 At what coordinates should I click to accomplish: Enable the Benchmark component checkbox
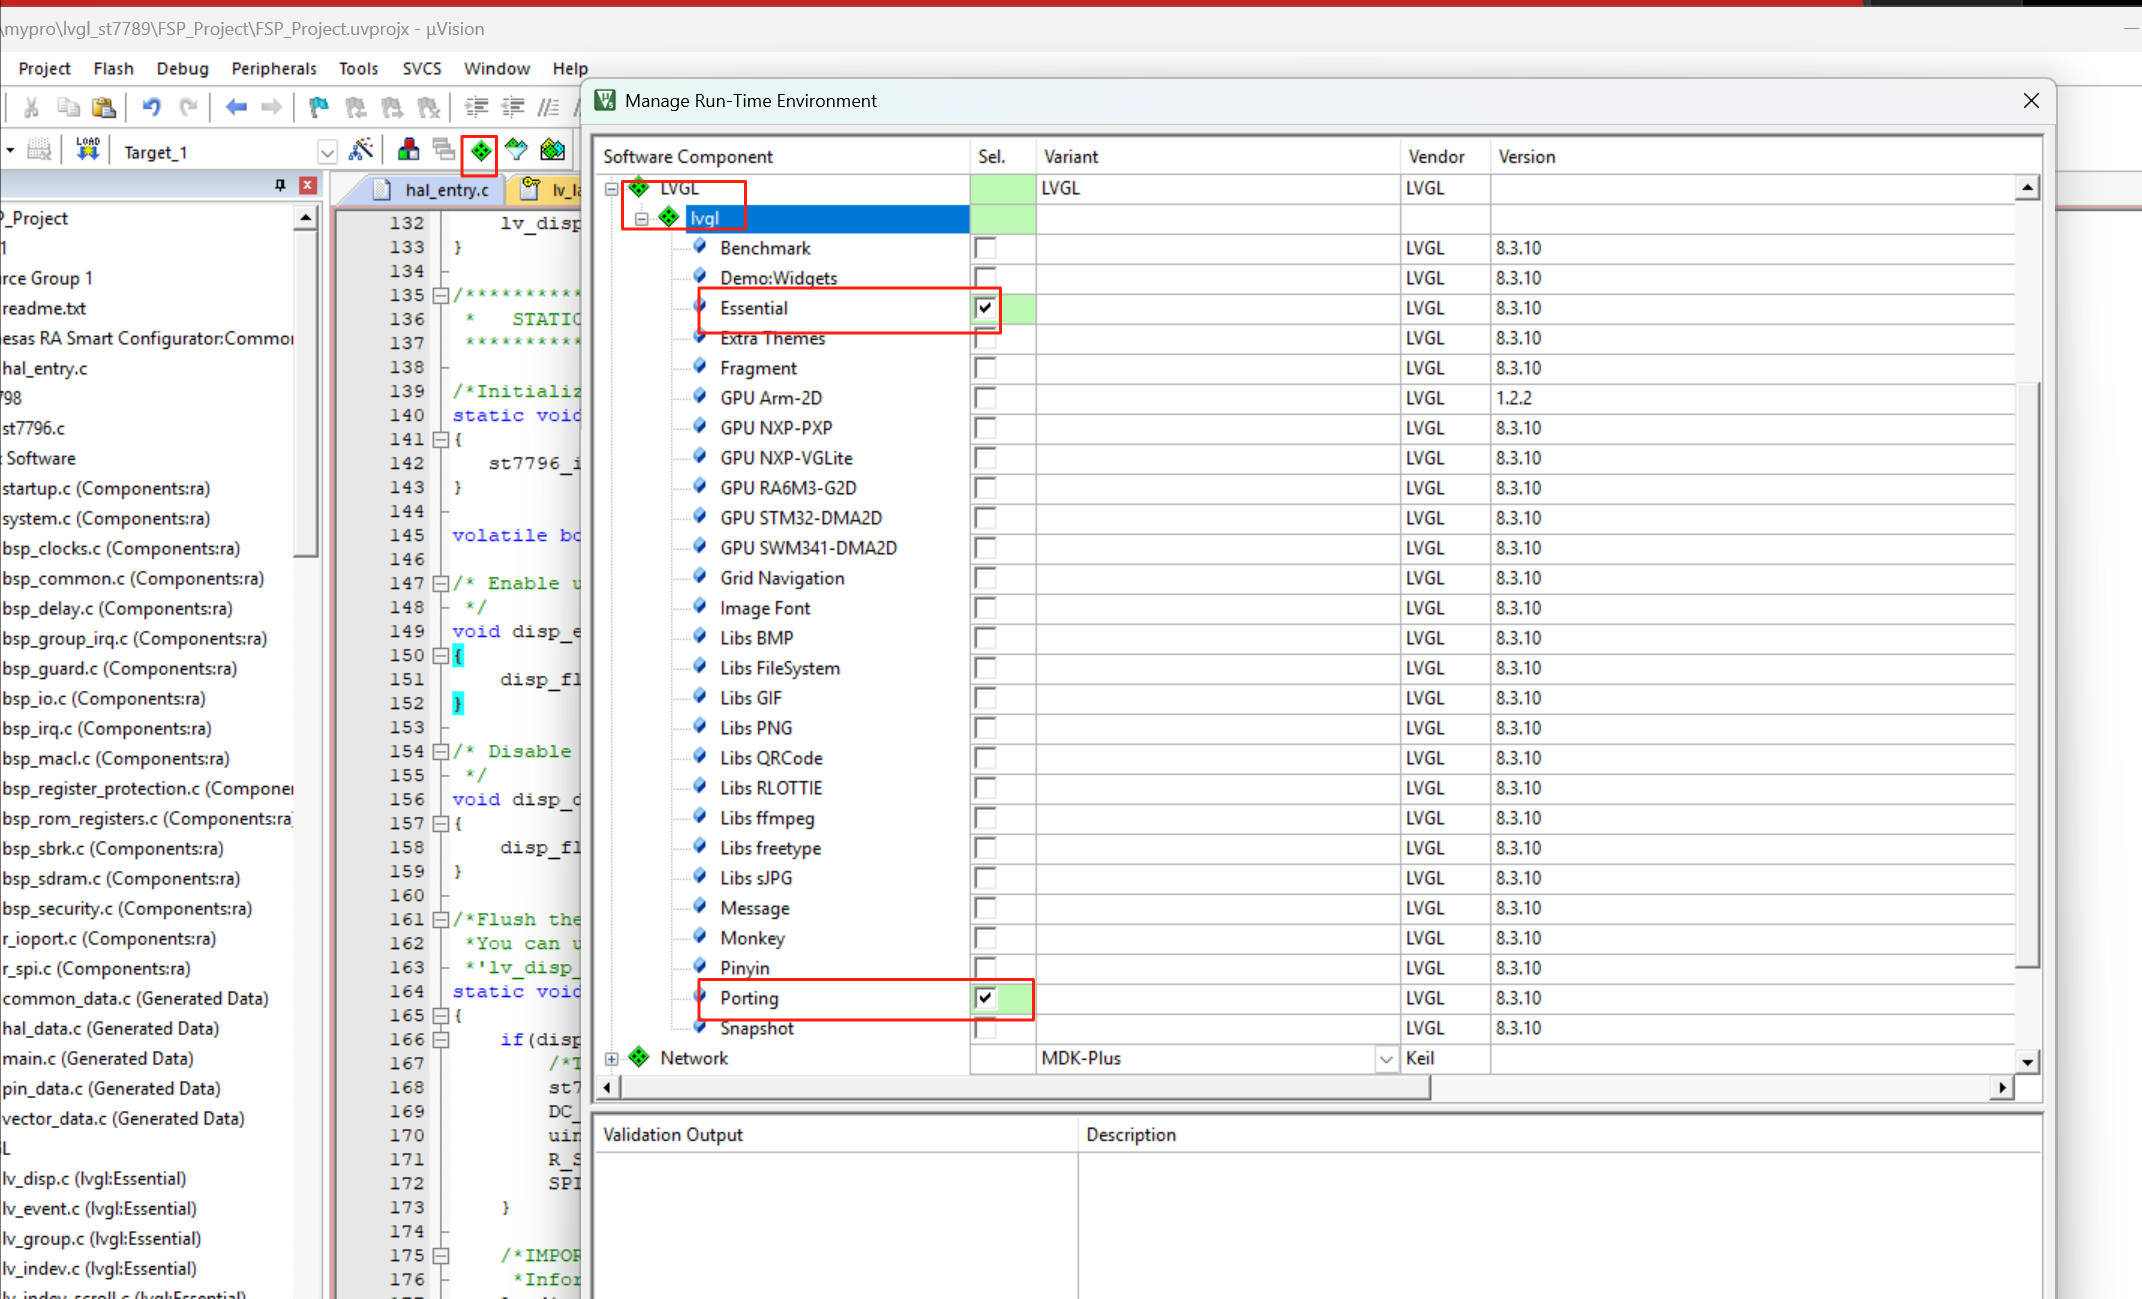(x=985, y=248)
